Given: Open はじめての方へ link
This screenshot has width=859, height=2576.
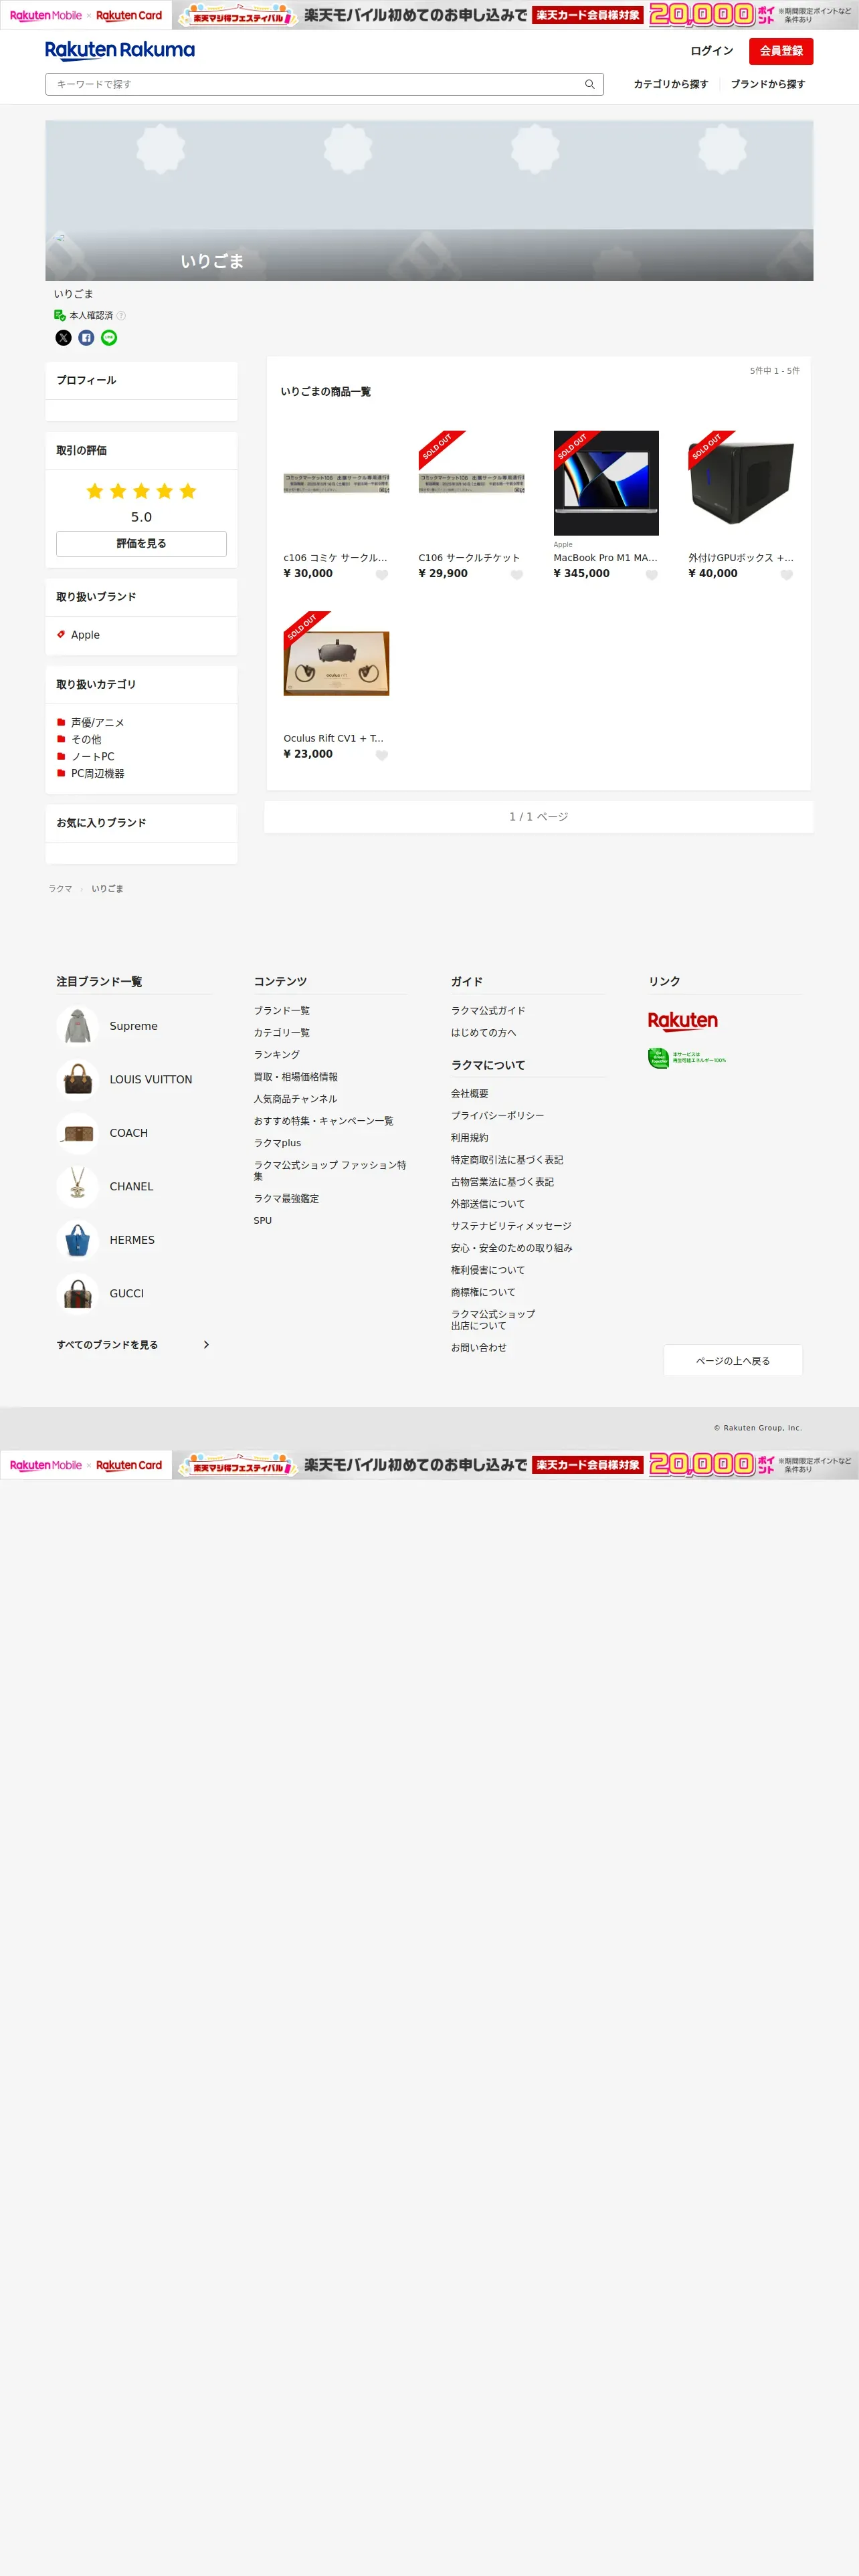Looking at the screenshot, I should [484, 1033].
